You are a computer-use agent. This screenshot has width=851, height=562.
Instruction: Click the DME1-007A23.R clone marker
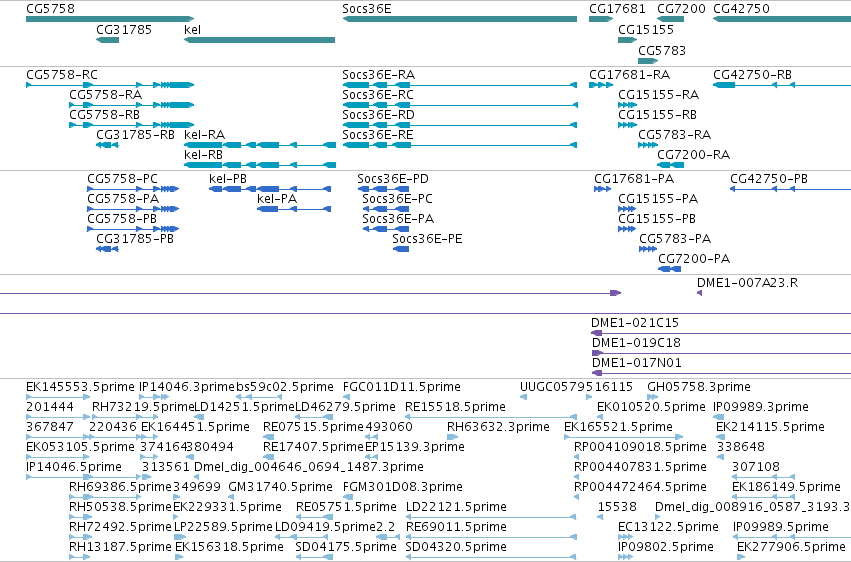point(700,293)
